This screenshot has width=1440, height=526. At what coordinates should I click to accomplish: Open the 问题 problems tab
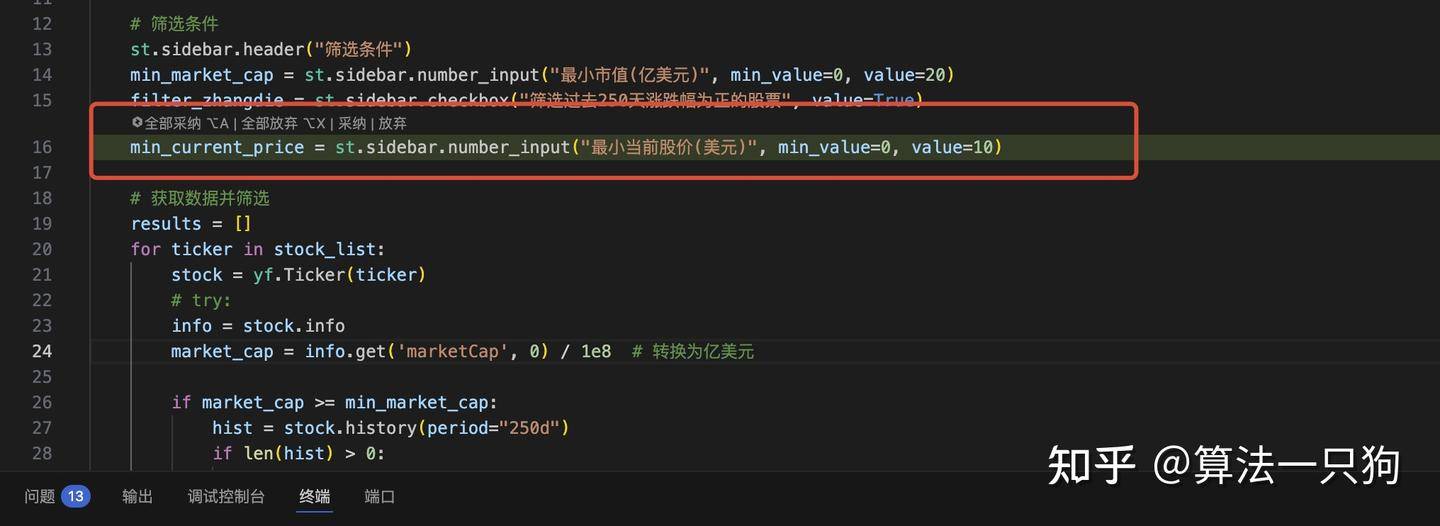pyautogui.click(x=40, y=496)
